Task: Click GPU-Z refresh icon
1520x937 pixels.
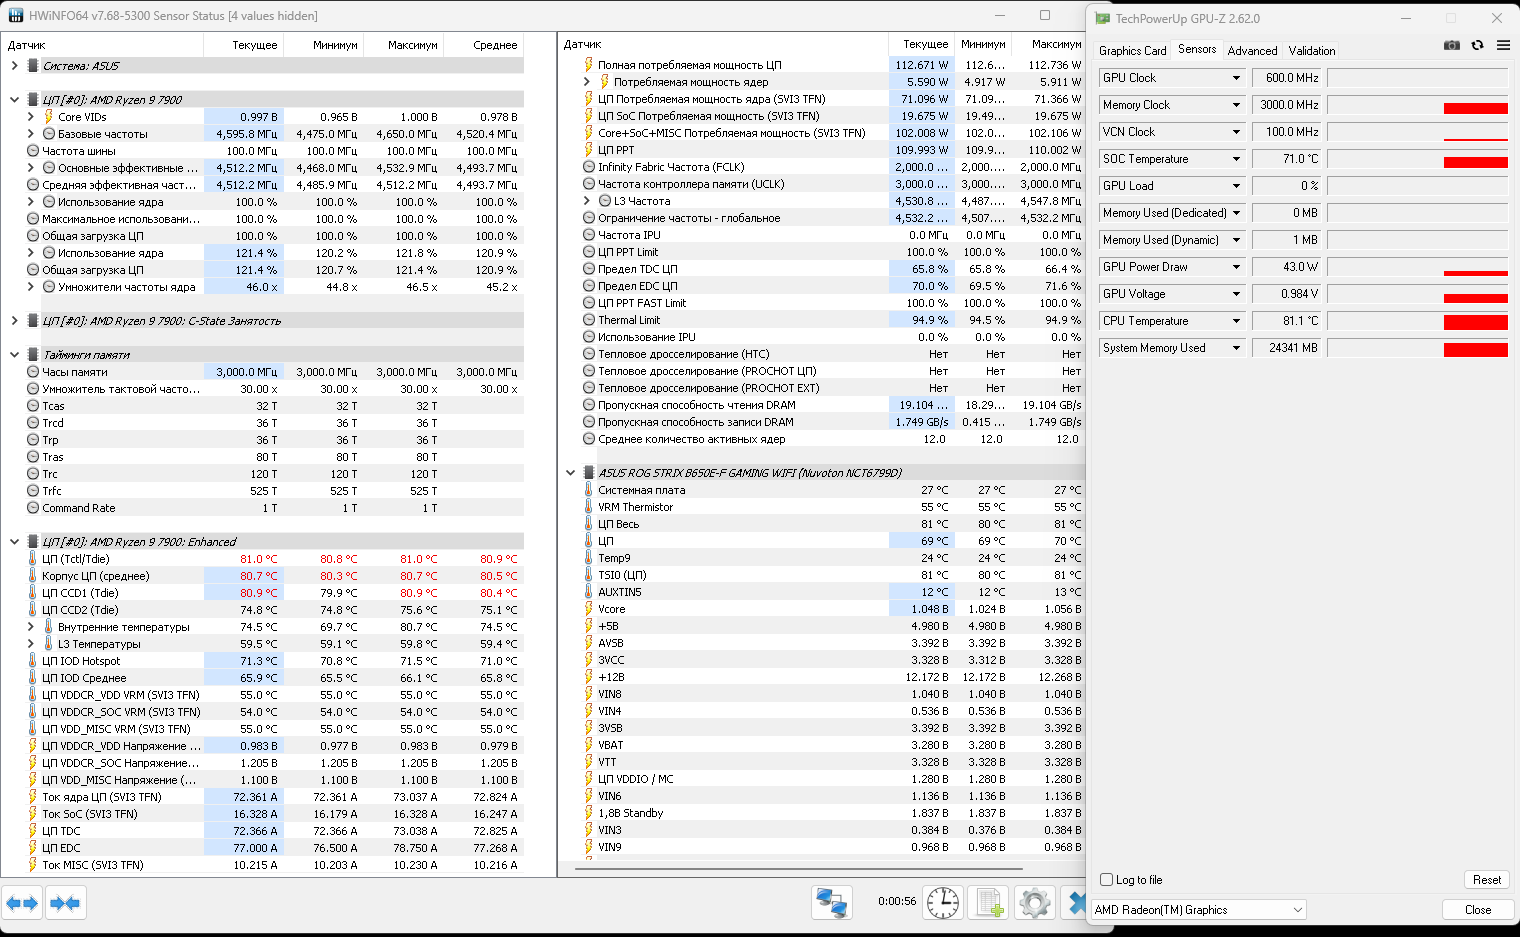Action: (1477, 45)
